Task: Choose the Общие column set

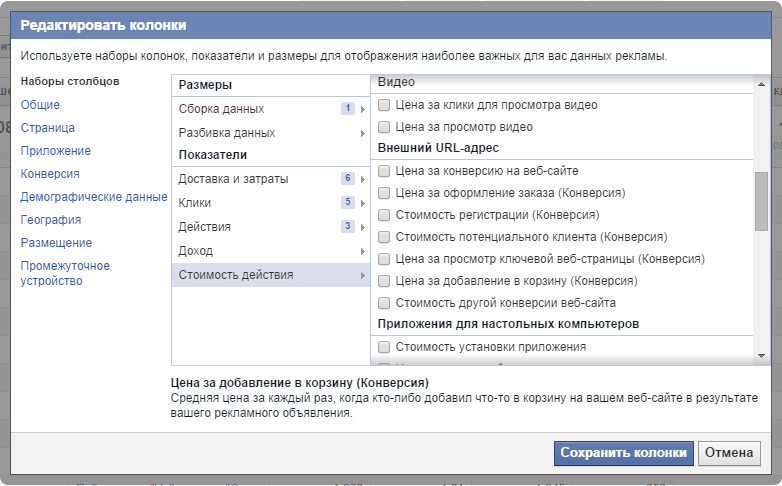Action: click(40, 105)
